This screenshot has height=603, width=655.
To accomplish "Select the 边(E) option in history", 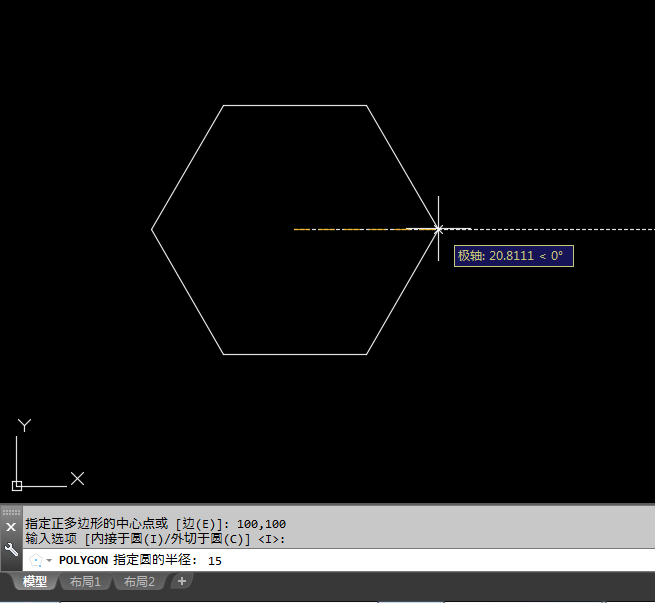I will pos(199,524).
